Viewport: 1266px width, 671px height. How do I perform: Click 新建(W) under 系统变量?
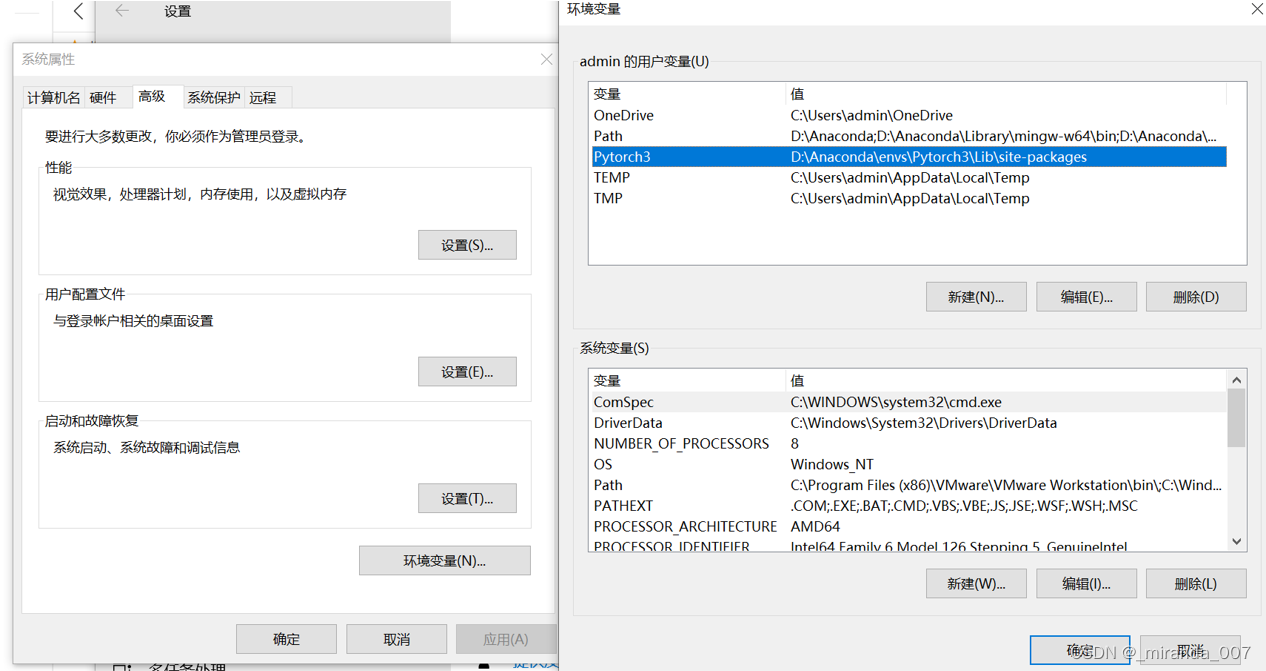coord(976,583)
